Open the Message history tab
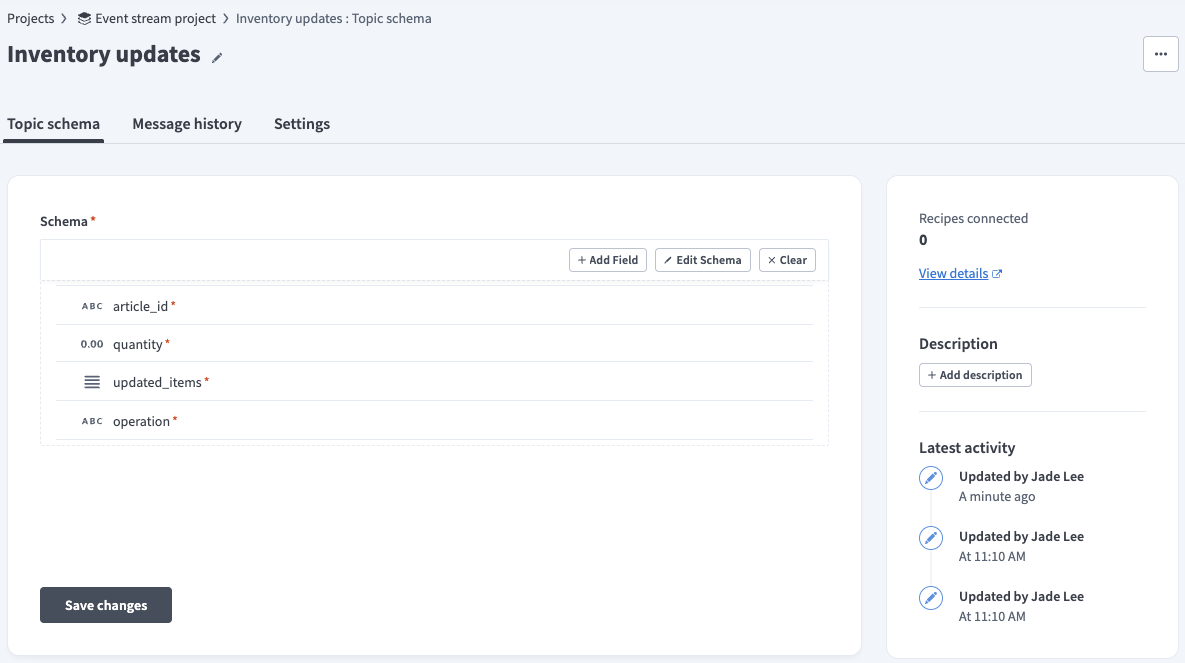Viewport: 1185px width, 663px height. [x=187, y=124]
